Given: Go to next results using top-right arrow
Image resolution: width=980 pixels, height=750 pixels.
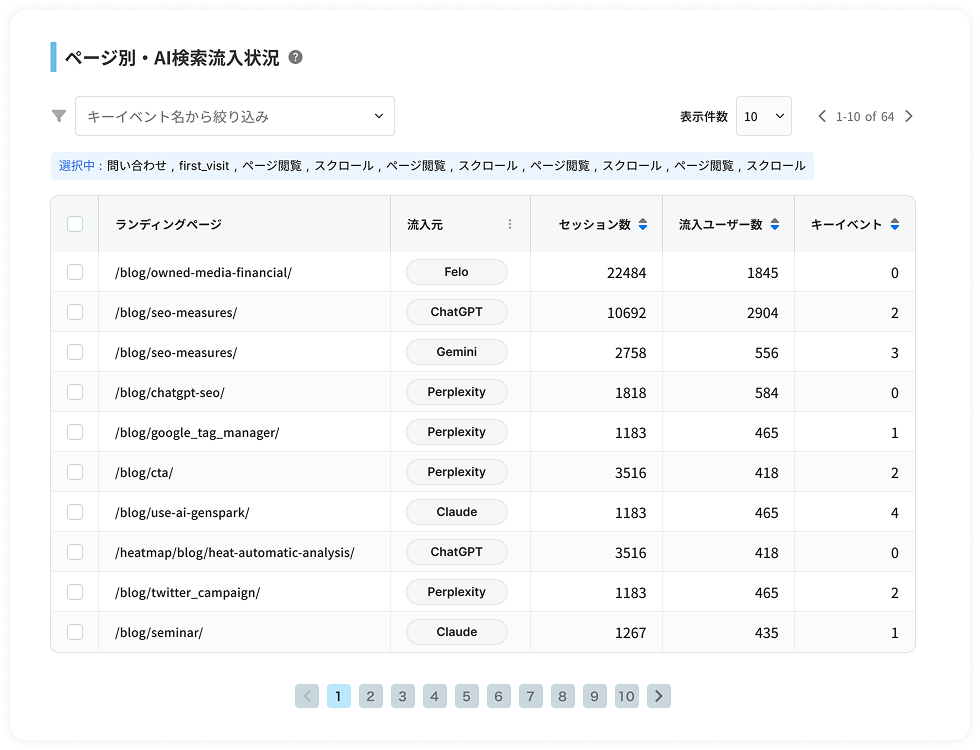Looking at the screenshot, I should point(909,116).
